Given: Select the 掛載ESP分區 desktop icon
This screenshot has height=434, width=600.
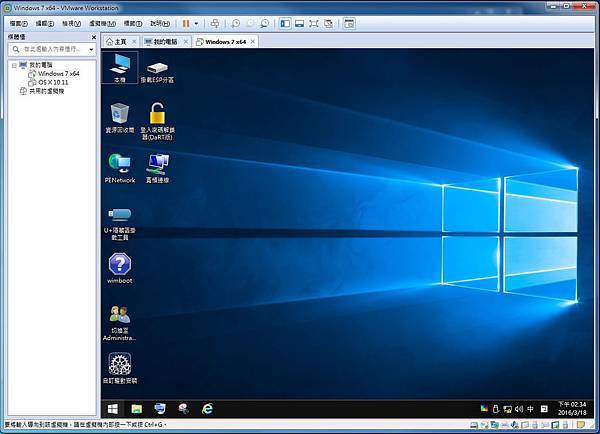Looking at the screenshot, I should point(157,72).
